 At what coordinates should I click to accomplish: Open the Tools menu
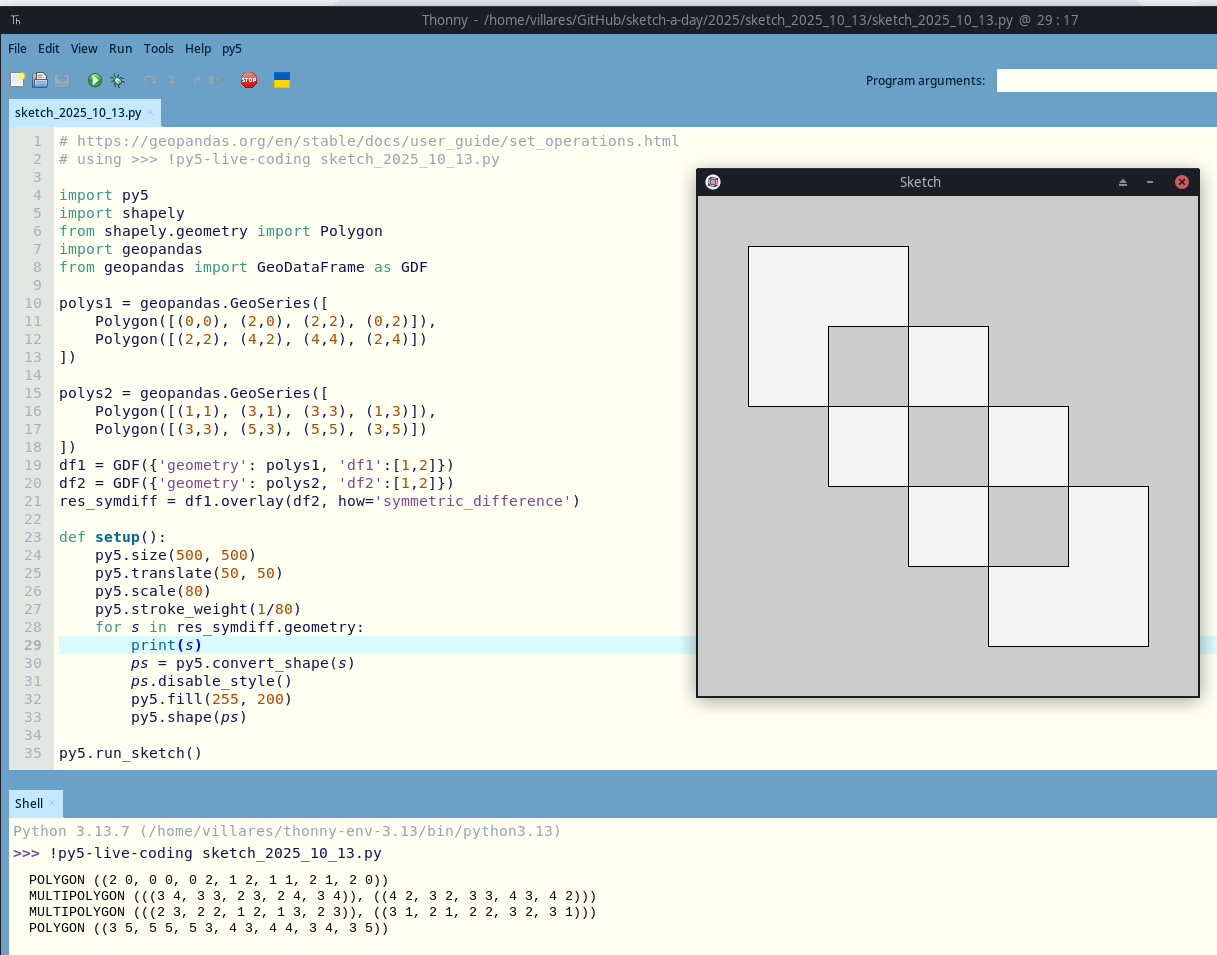click(158, 48)
